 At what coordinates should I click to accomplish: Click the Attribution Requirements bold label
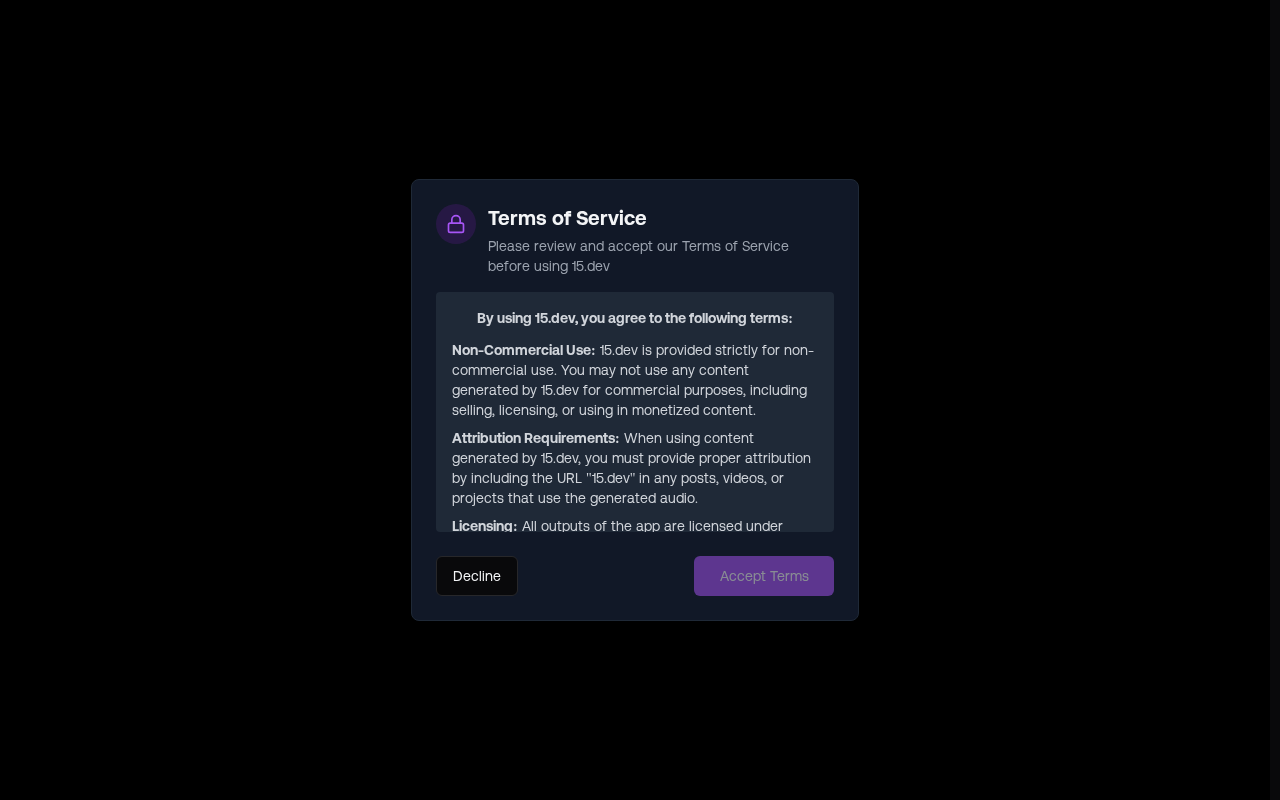click(x=535, y=438)
